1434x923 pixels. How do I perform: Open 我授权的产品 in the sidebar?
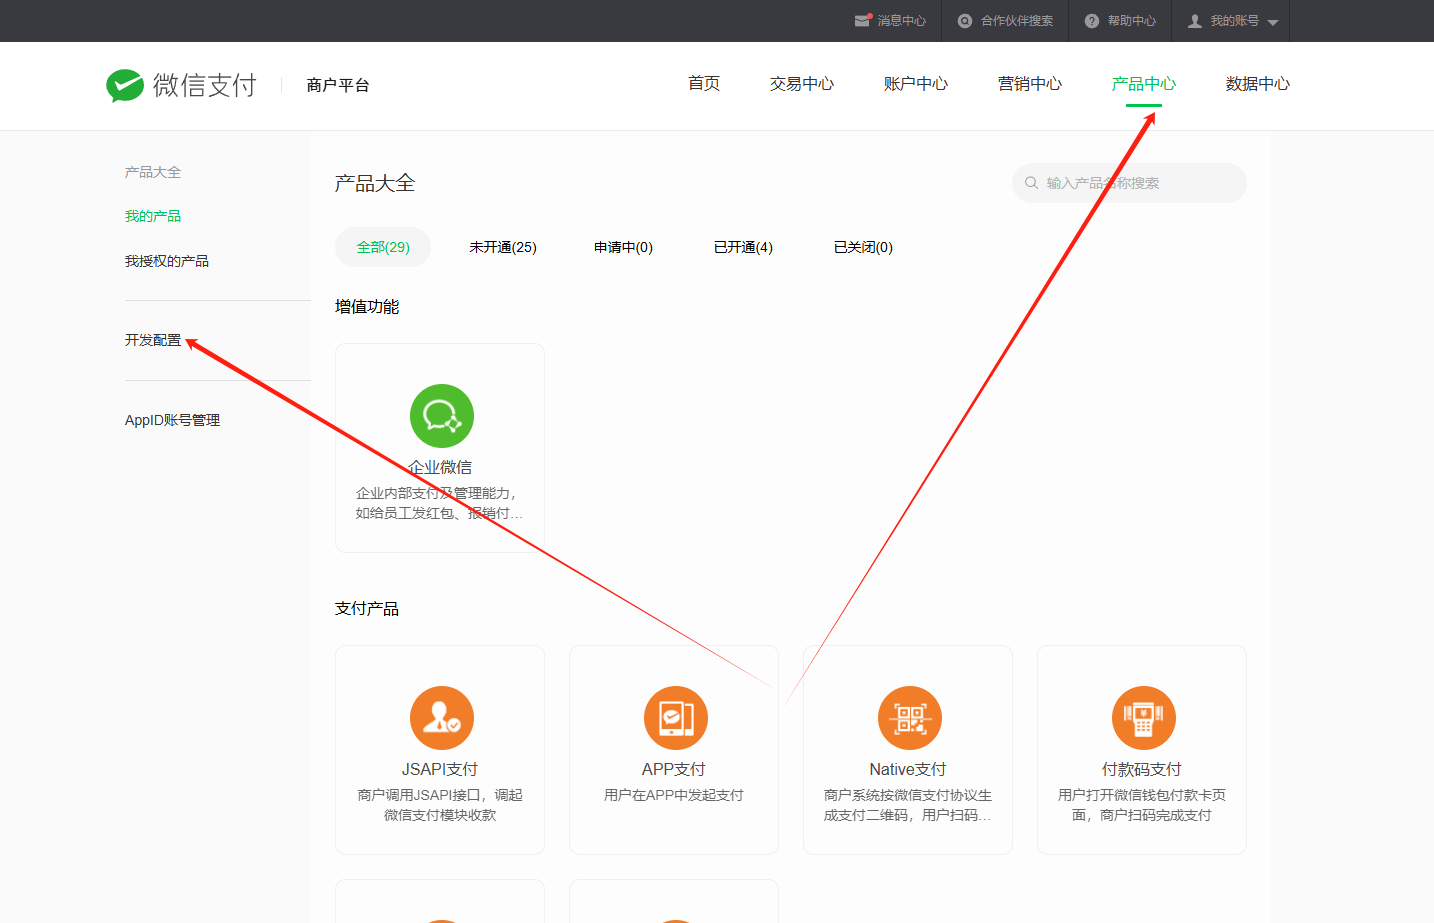pos(167,261)
